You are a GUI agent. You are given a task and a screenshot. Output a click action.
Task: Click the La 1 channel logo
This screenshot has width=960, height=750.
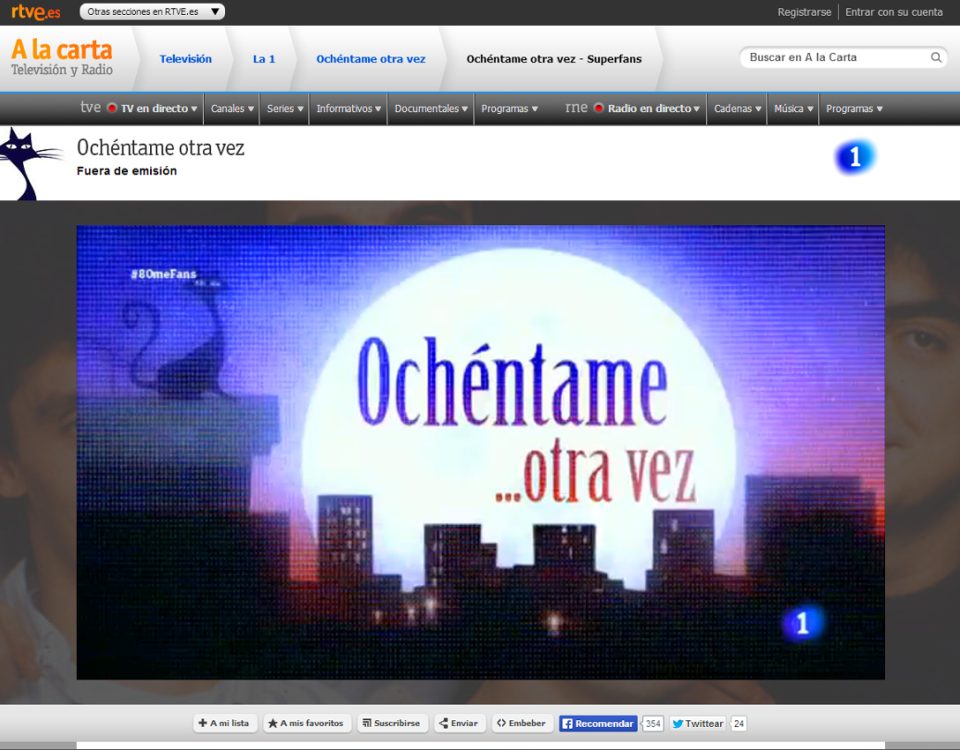854,157
